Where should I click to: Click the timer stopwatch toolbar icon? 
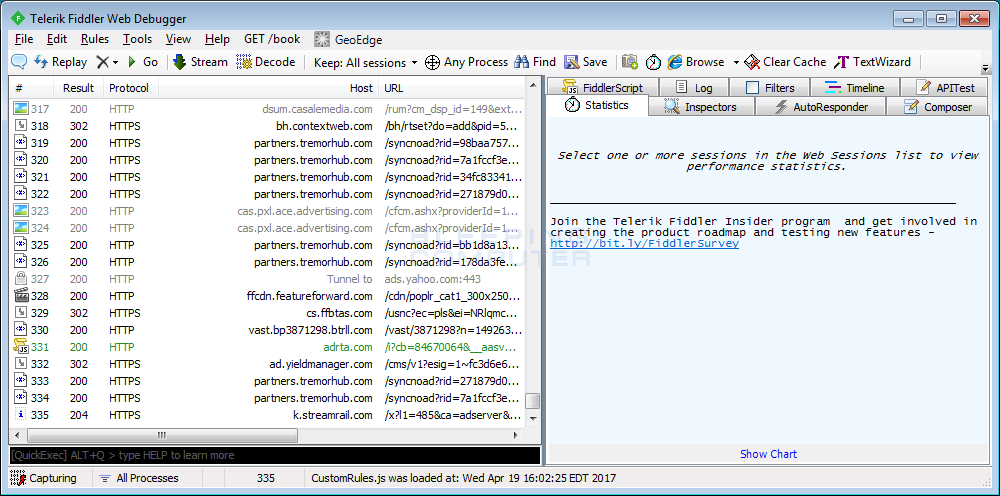click(x=653, y=62)
